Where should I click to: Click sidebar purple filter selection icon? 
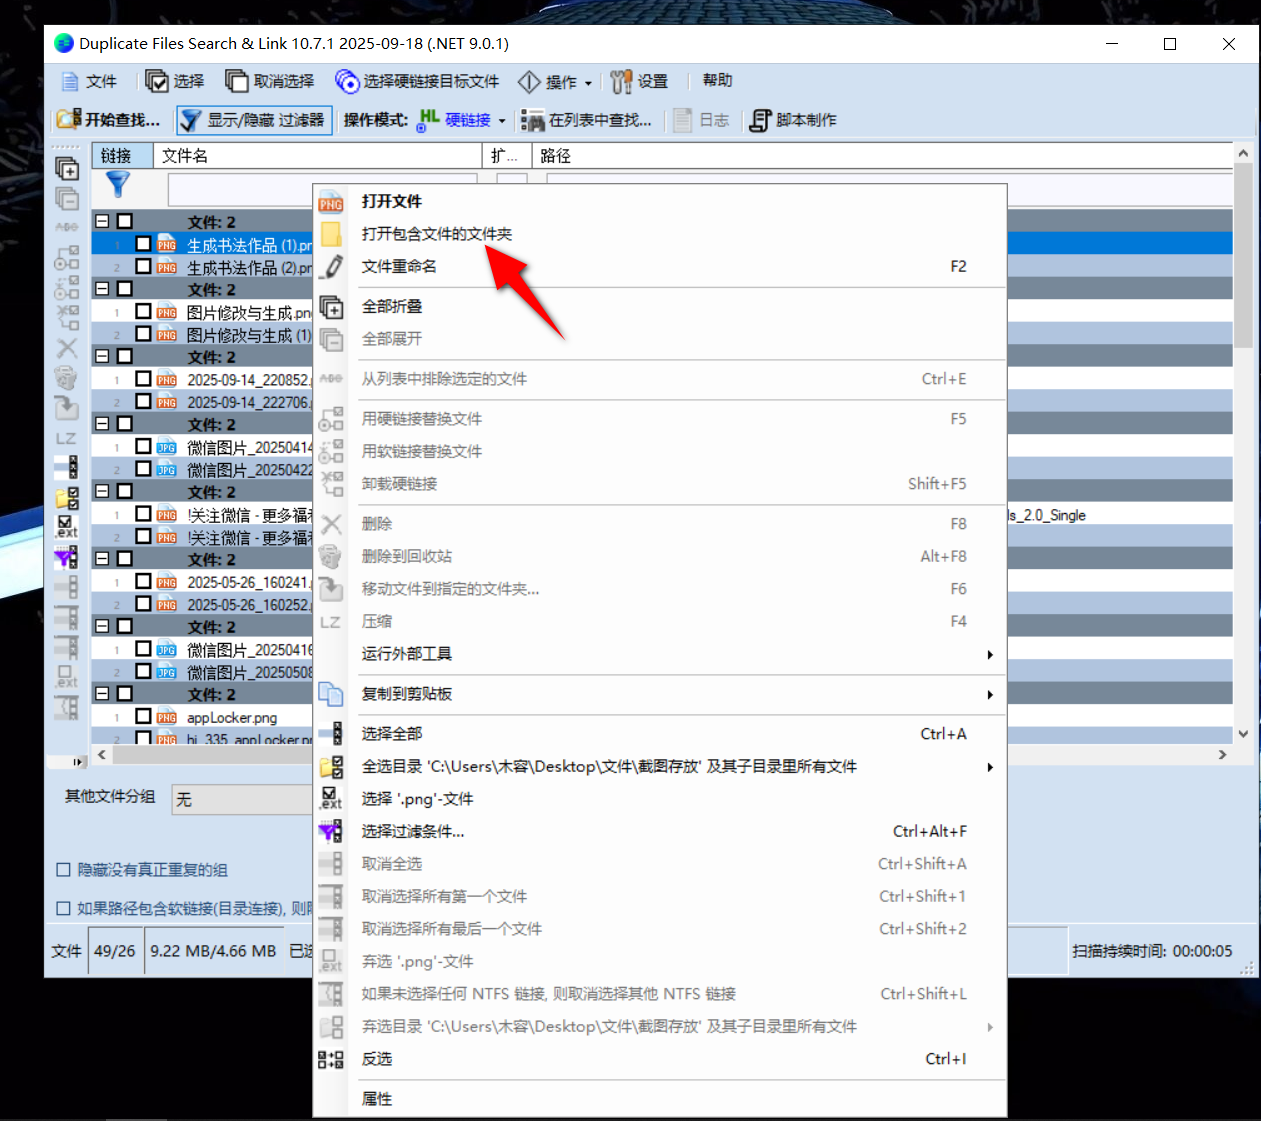tap(66, 557)
